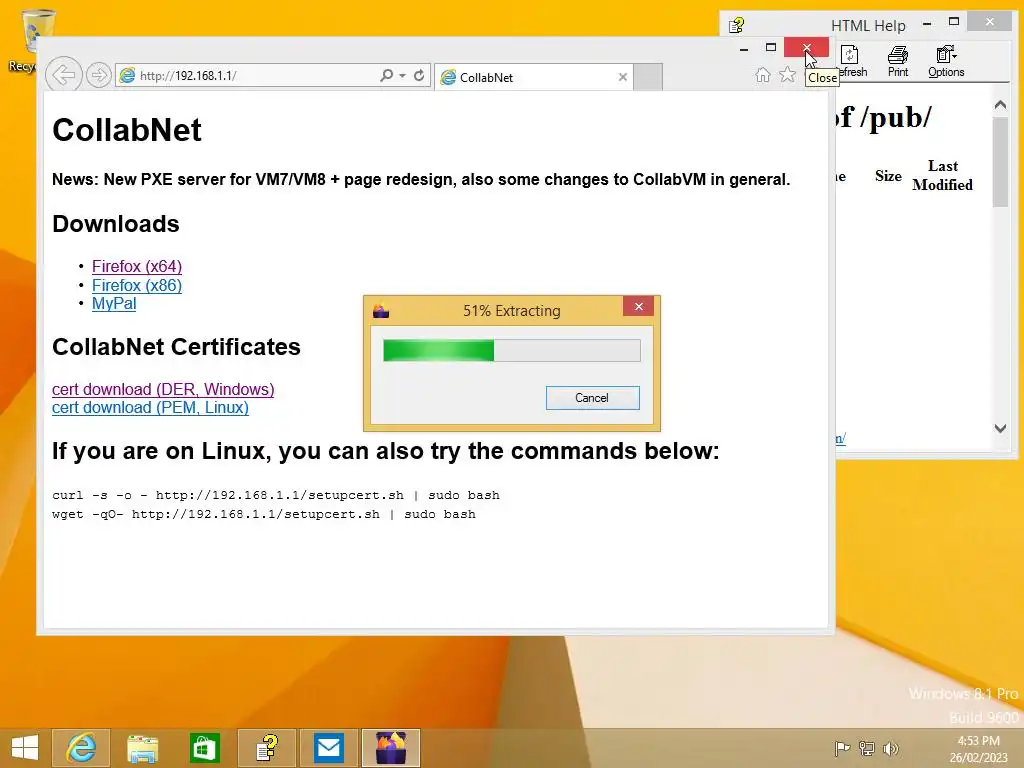Open a new blank tab in Internet Explorer
This screenshot has width=1024, height=768.
click(648, 77)
